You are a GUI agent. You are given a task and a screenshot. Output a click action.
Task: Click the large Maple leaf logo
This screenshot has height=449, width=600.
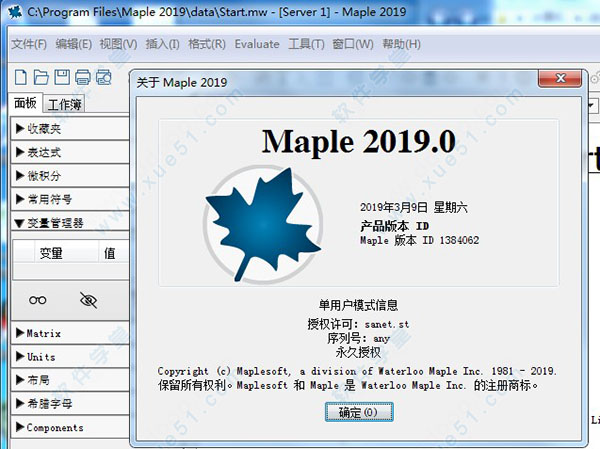coord(263,225)
